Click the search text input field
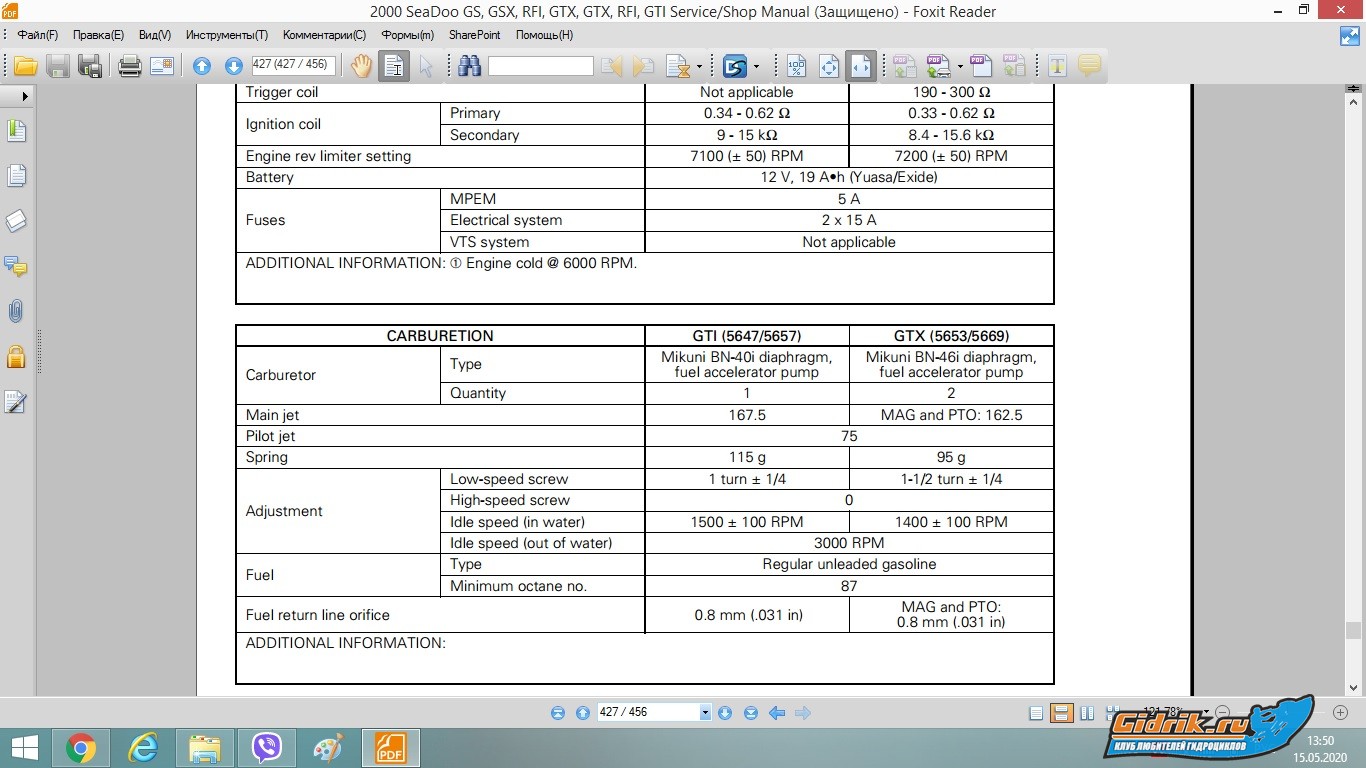 (540, 66)
